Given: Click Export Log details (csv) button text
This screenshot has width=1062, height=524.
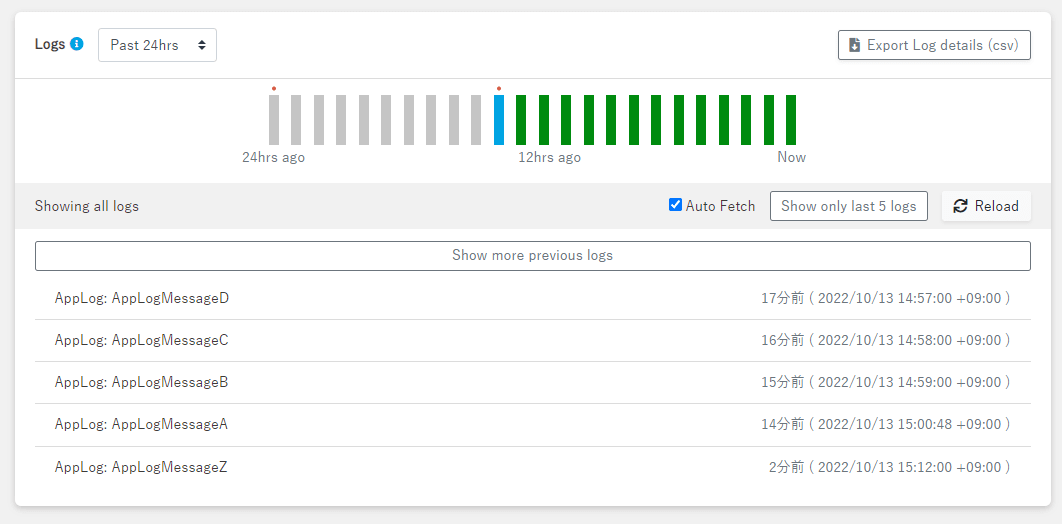Looking at the screenshot, I should point(942,45).
